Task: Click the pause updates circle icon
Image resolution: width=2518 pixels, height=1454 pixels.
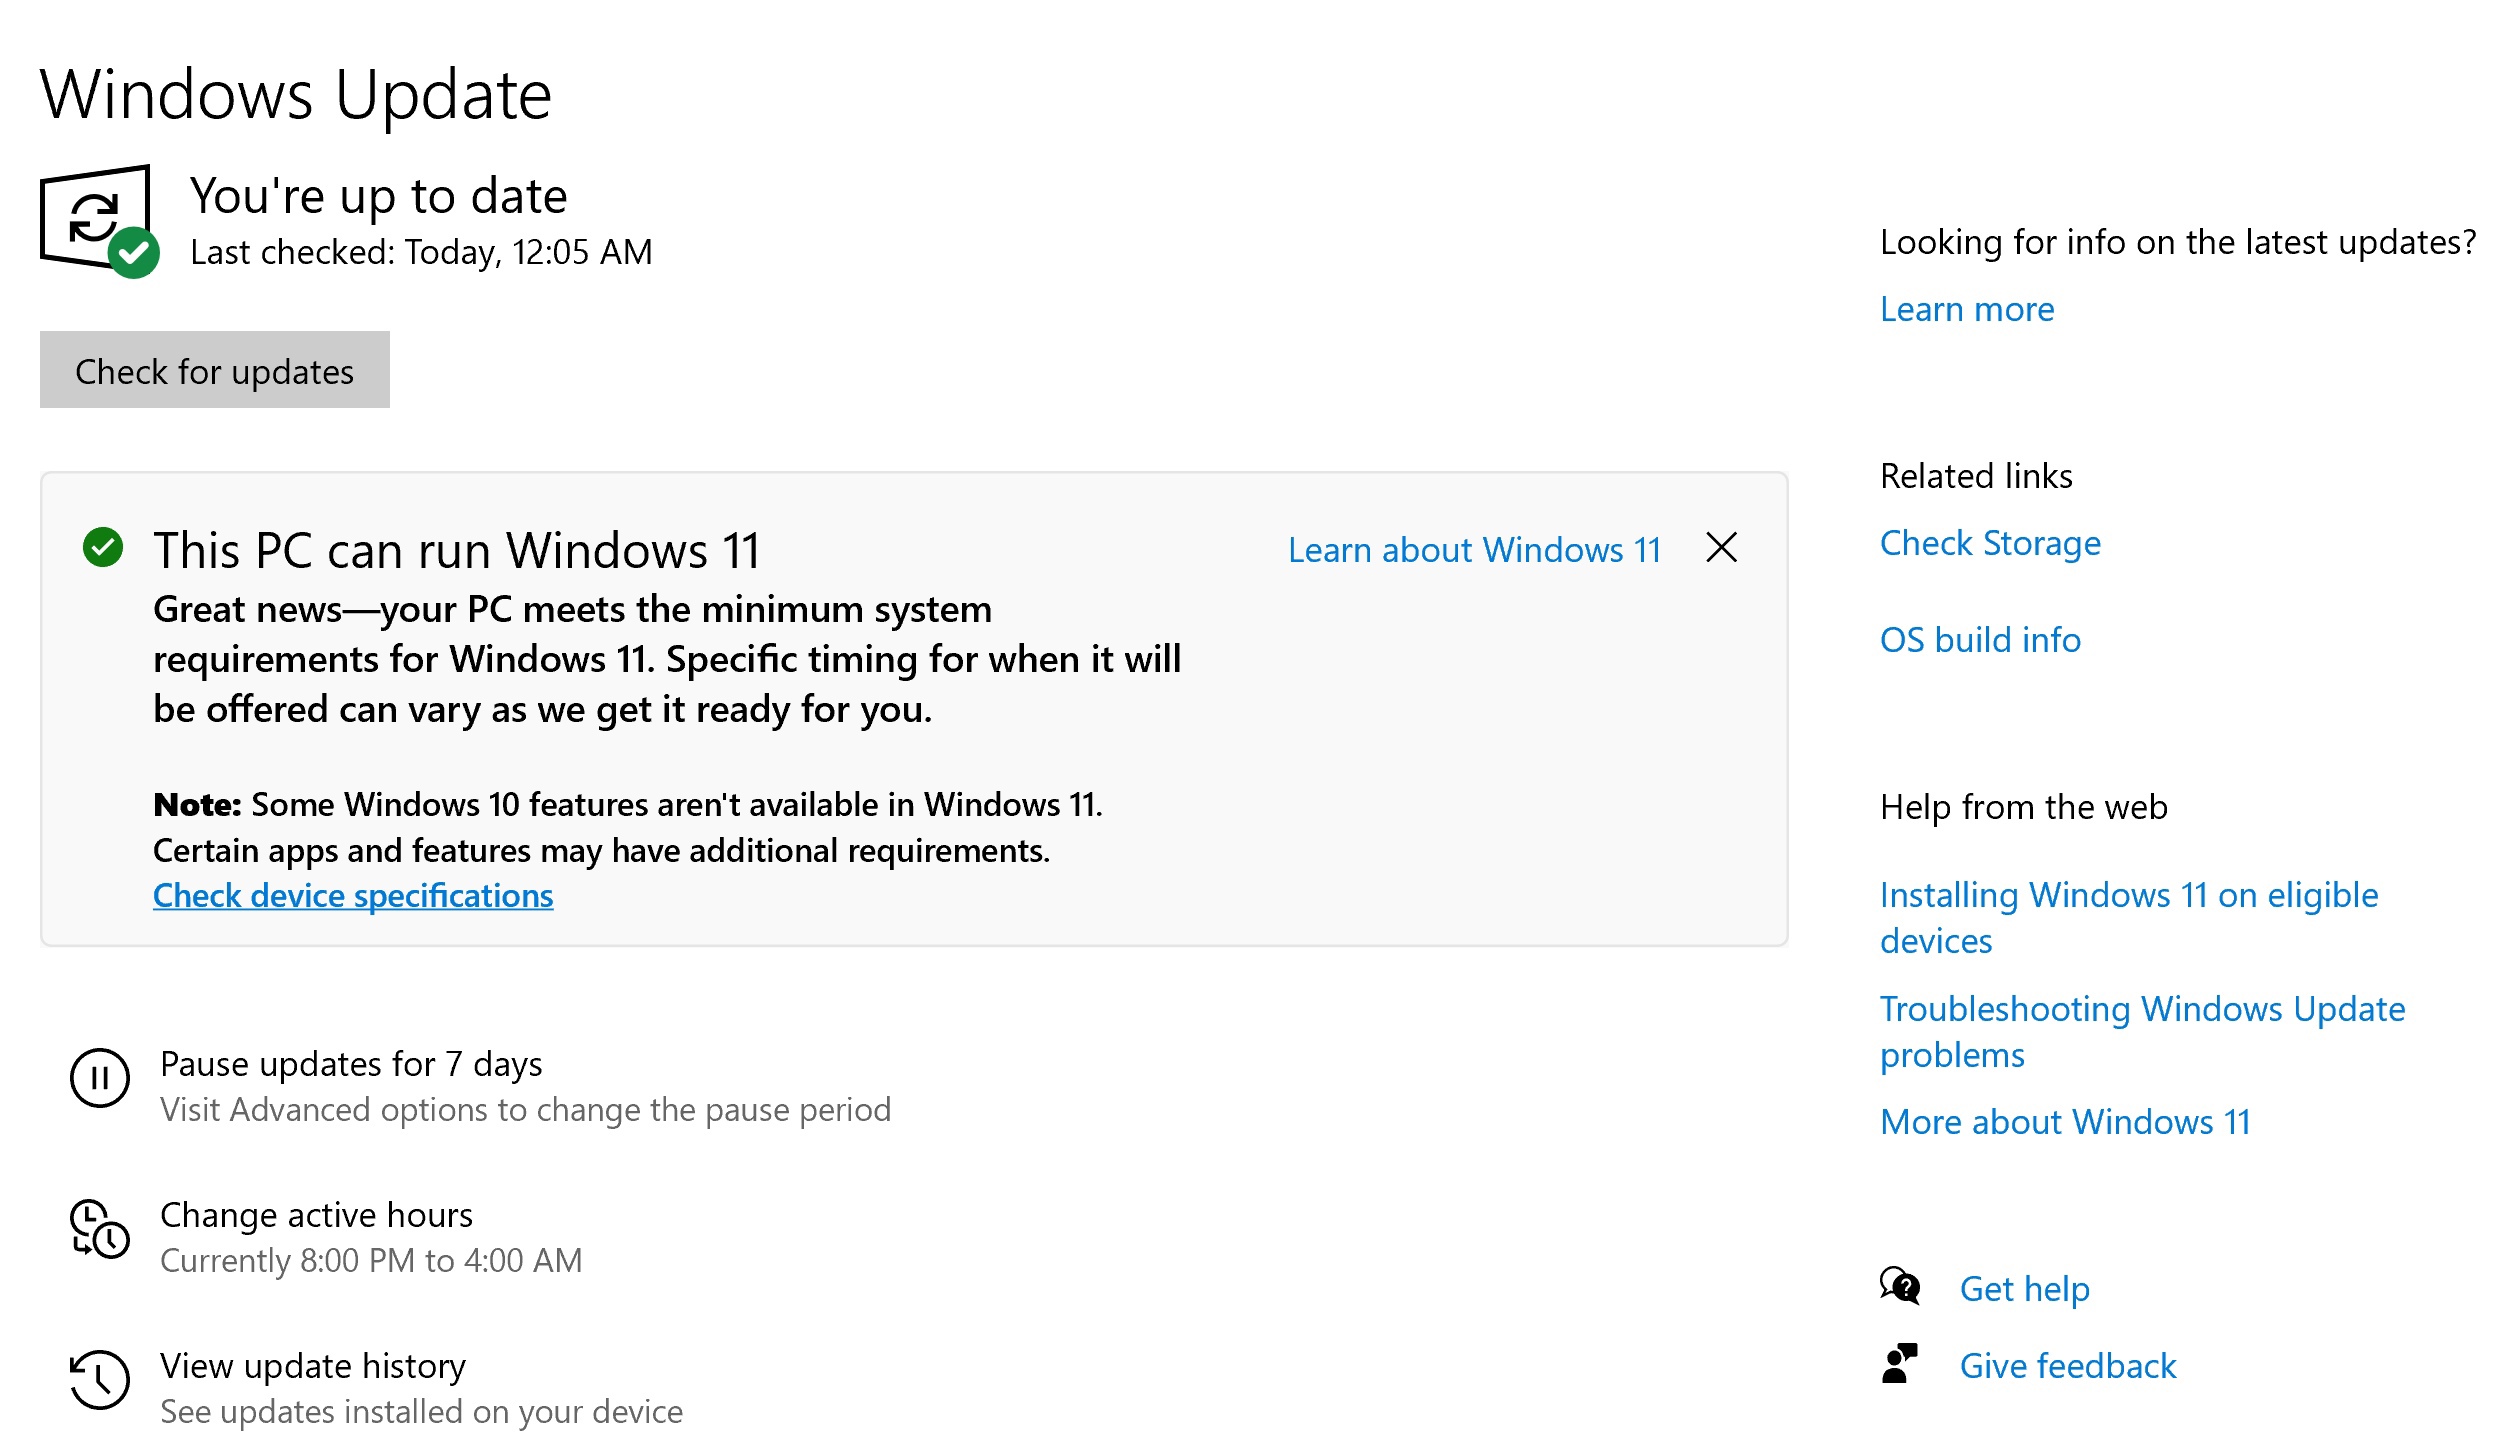Action: coord(99,1078)
